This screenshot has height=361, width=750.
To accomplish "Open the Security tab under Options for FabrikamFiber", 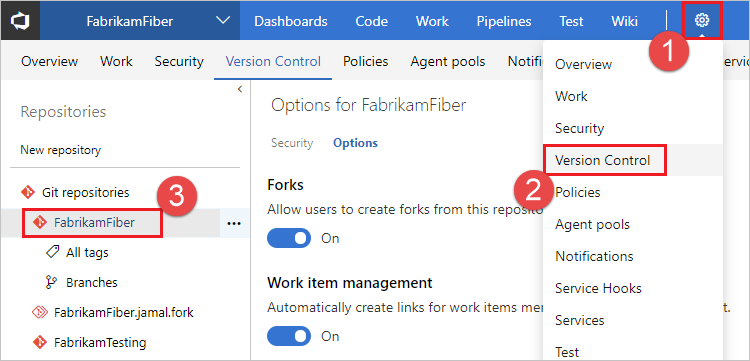I will (x=292, y=143).
